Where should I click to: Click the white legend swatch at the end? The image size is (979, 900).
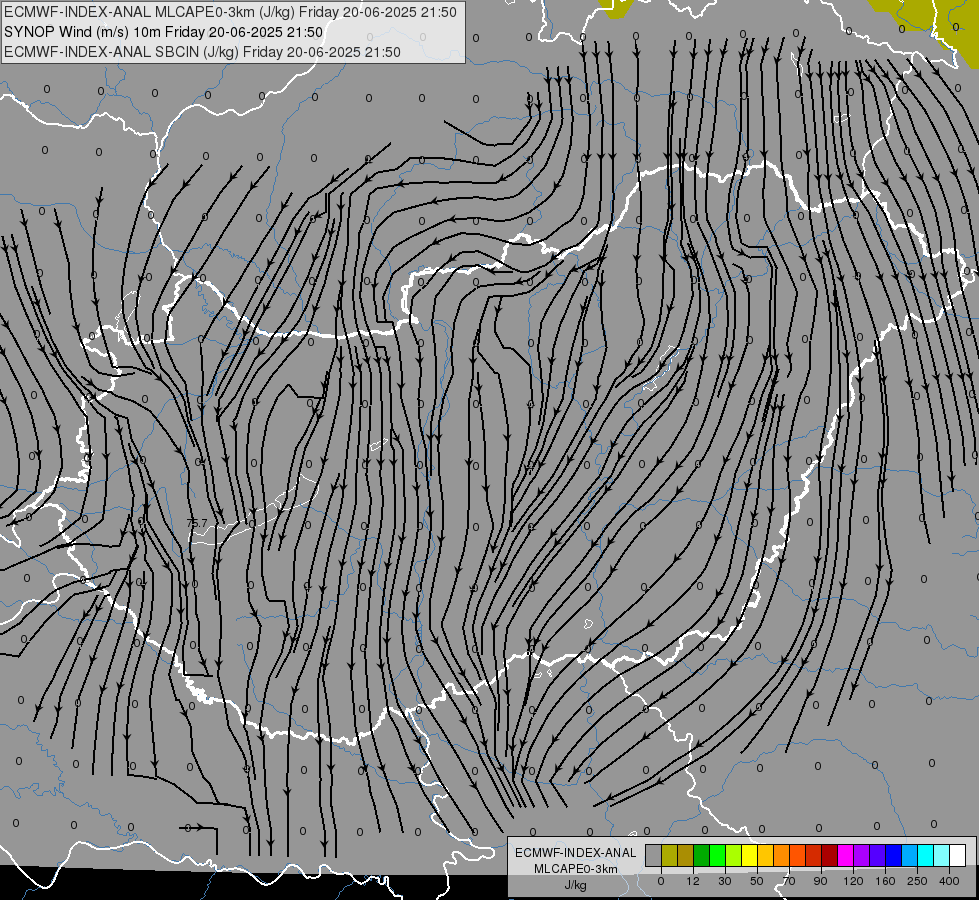tap(958, 855)
